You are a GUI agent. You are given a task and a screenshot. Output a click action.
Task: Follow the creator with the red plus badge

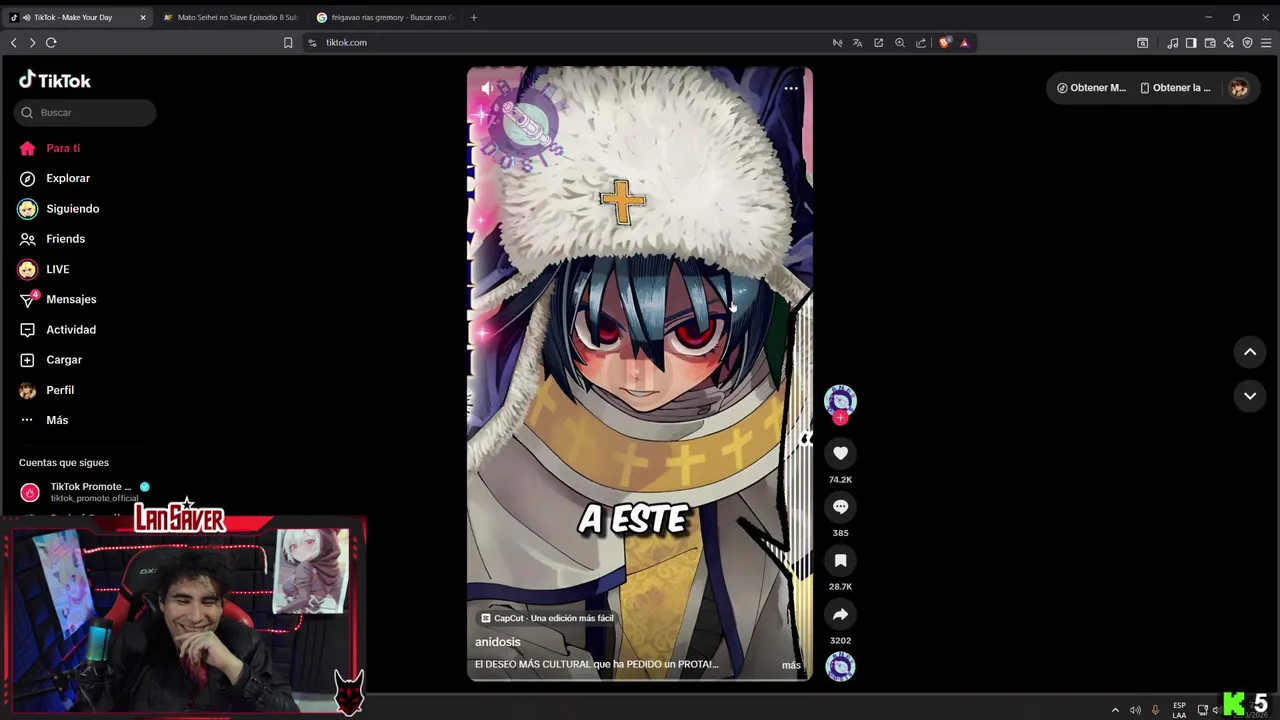point(840,418)
